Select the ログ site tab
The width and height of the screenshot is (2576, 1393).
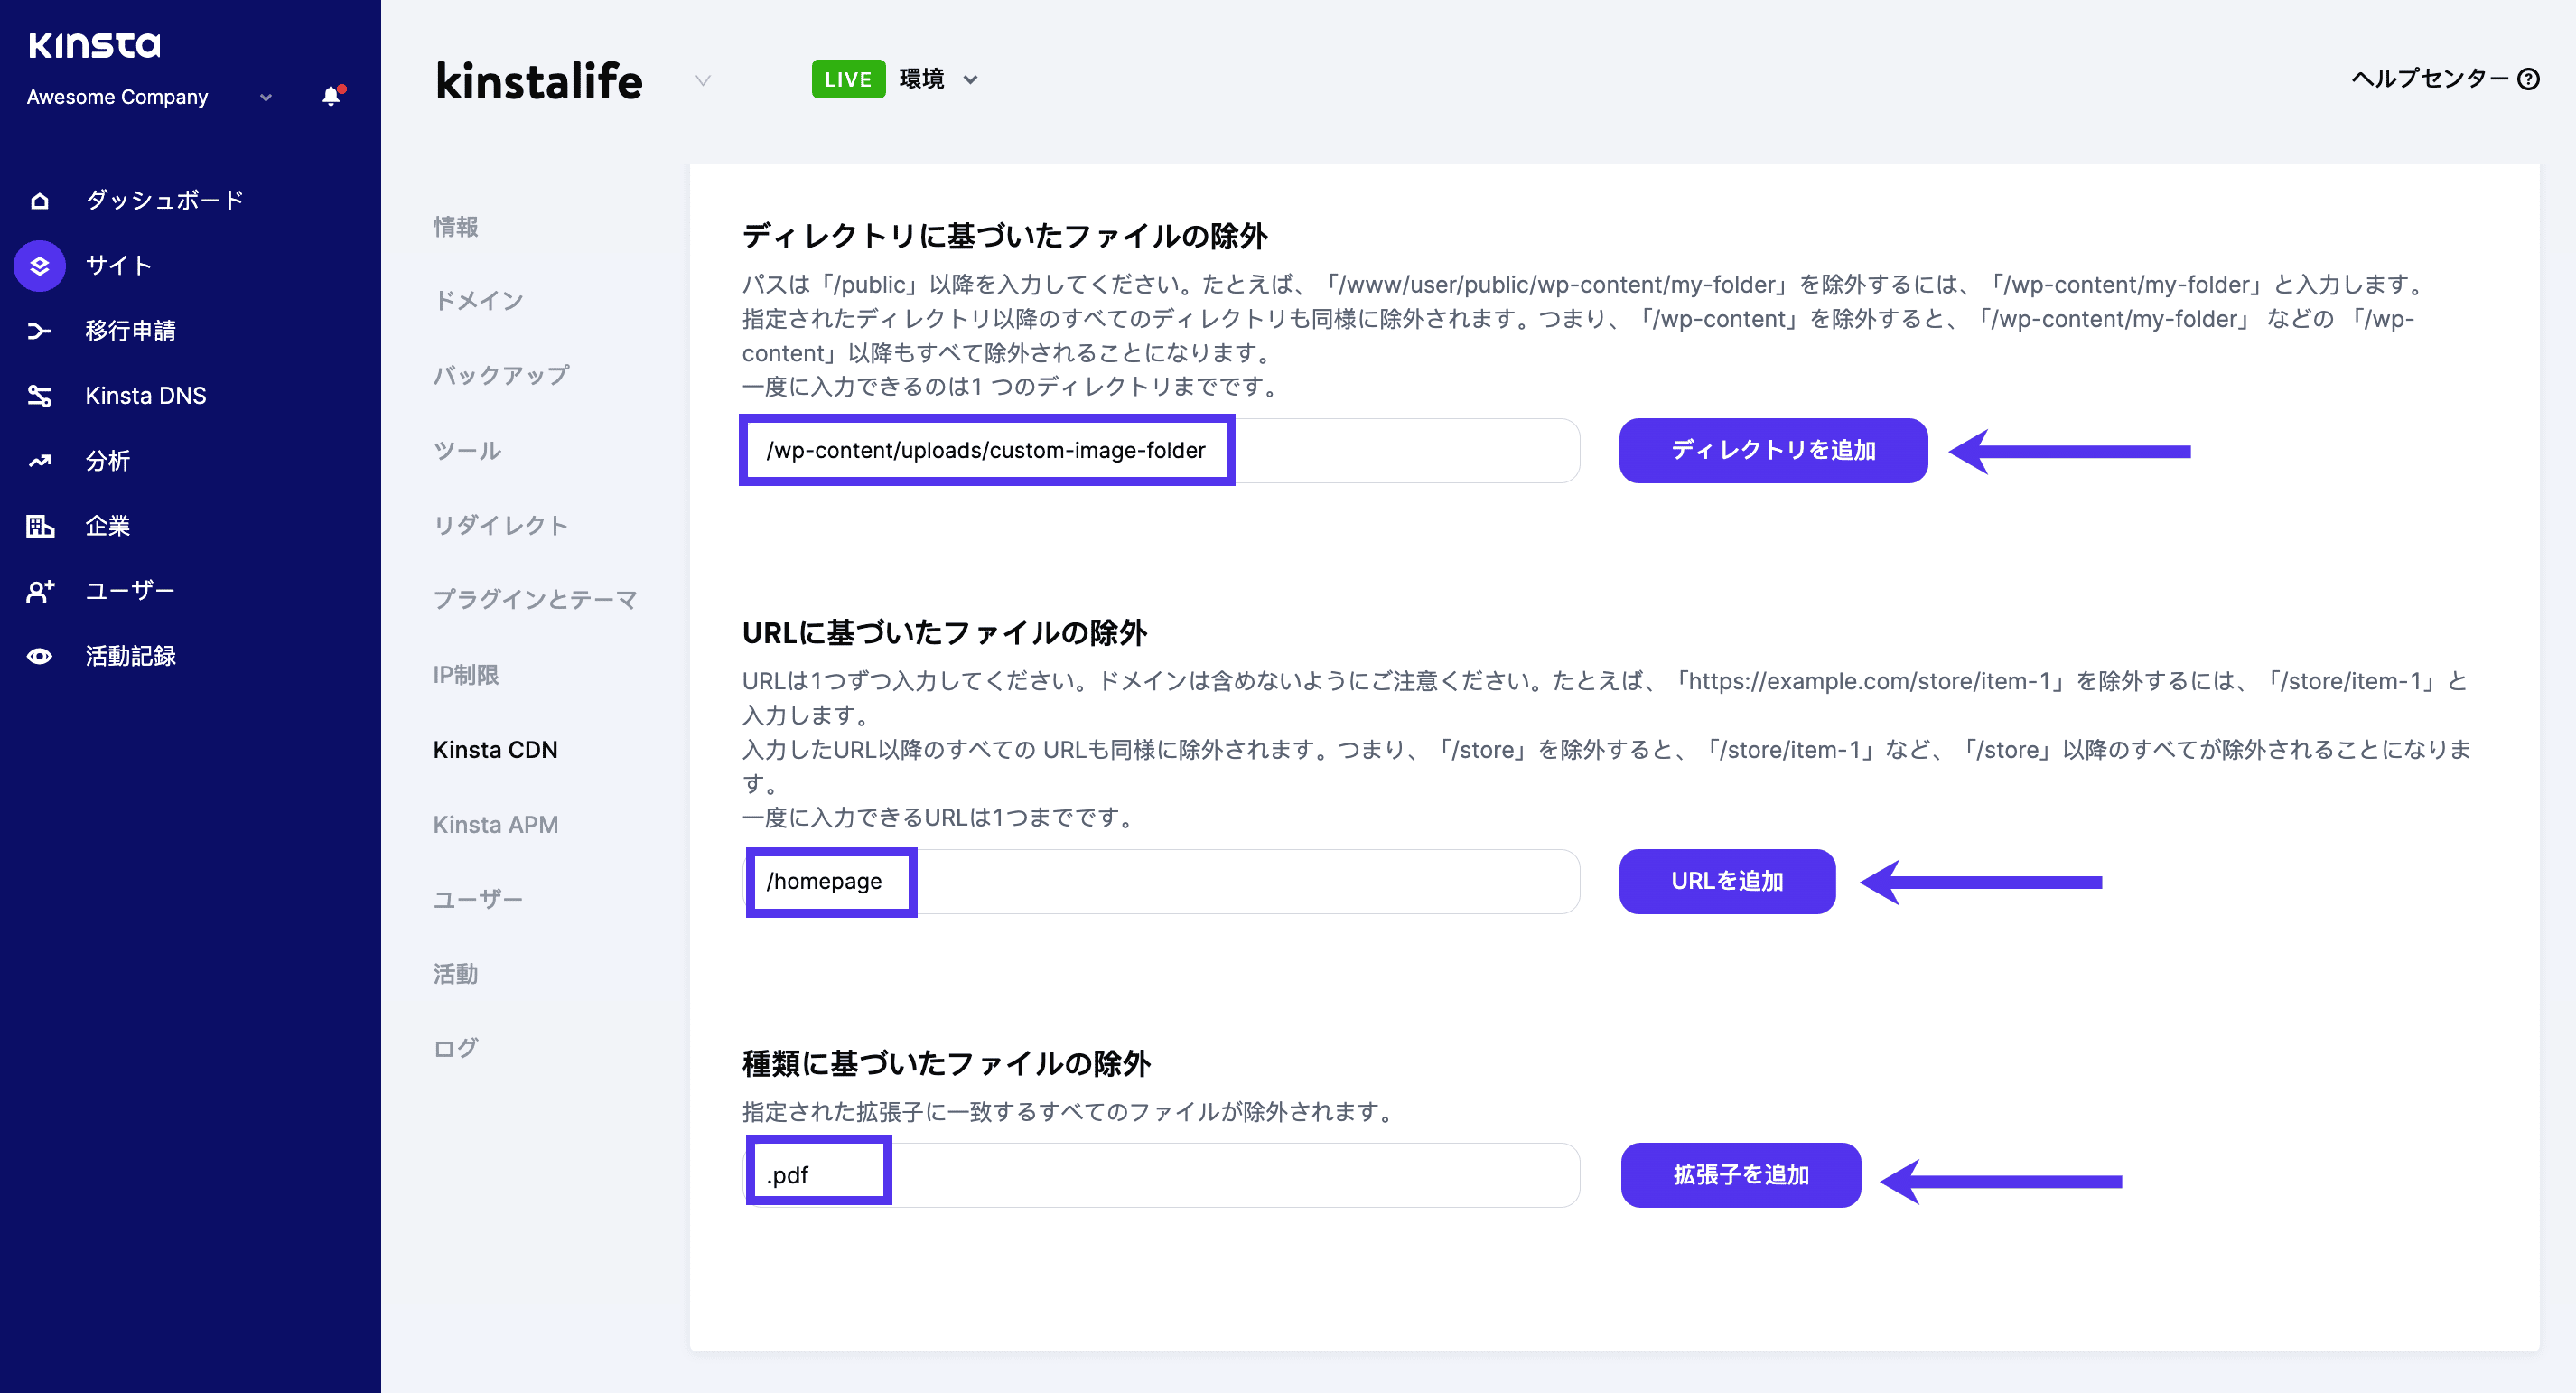tap(456, 1048)
